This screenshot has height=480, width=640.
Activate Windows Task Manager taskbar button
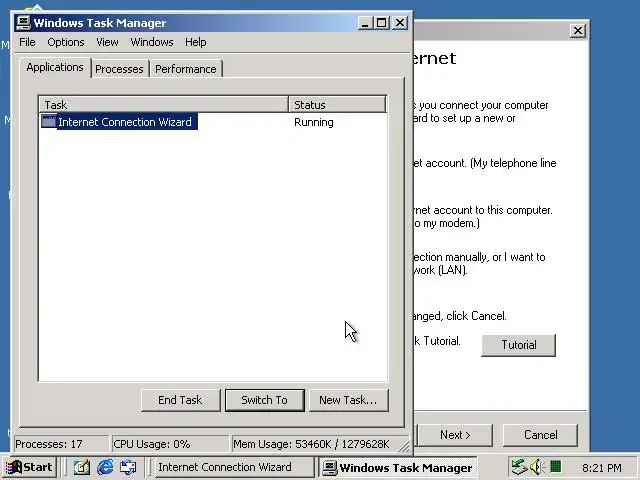point(398,468)
